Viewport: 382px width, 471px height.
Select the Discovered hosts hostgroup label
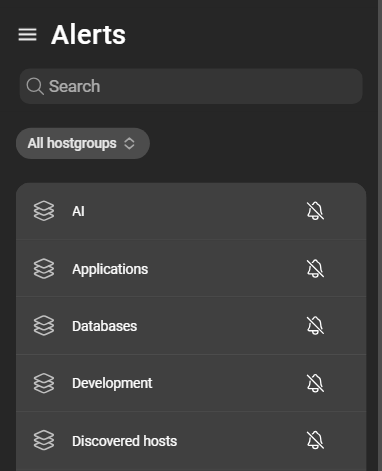pos(124,441)
